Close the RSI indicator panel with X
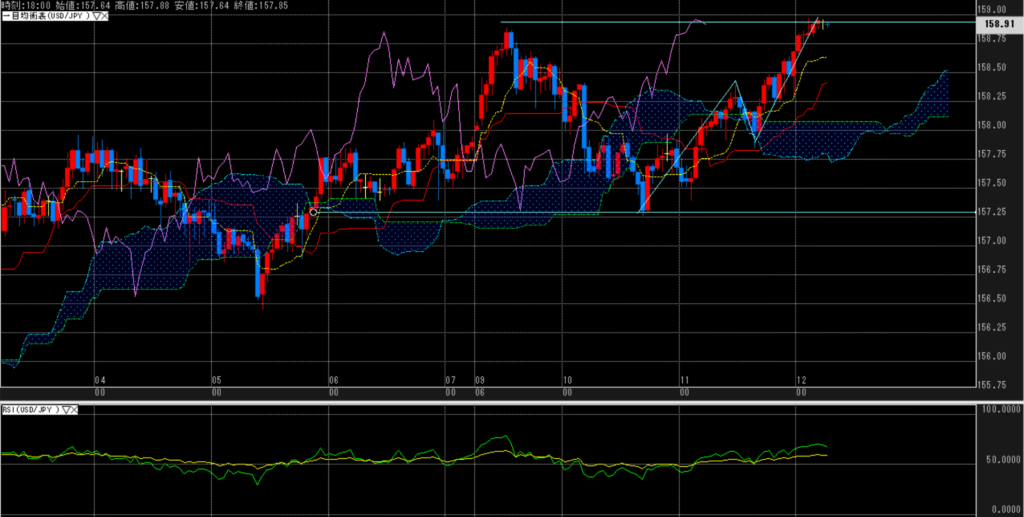 click(76, 410)
